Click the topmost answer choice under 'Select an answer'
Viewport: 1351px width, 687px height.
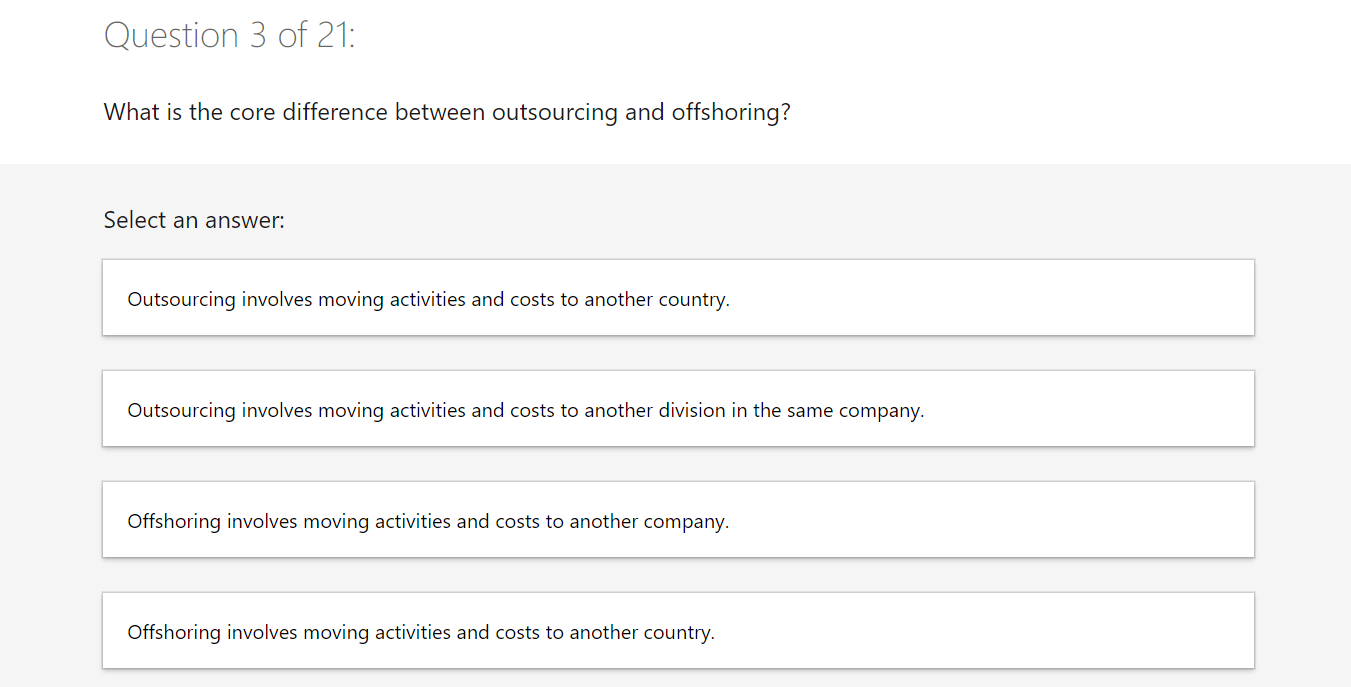pyautogui.click(x=678, y=298)
